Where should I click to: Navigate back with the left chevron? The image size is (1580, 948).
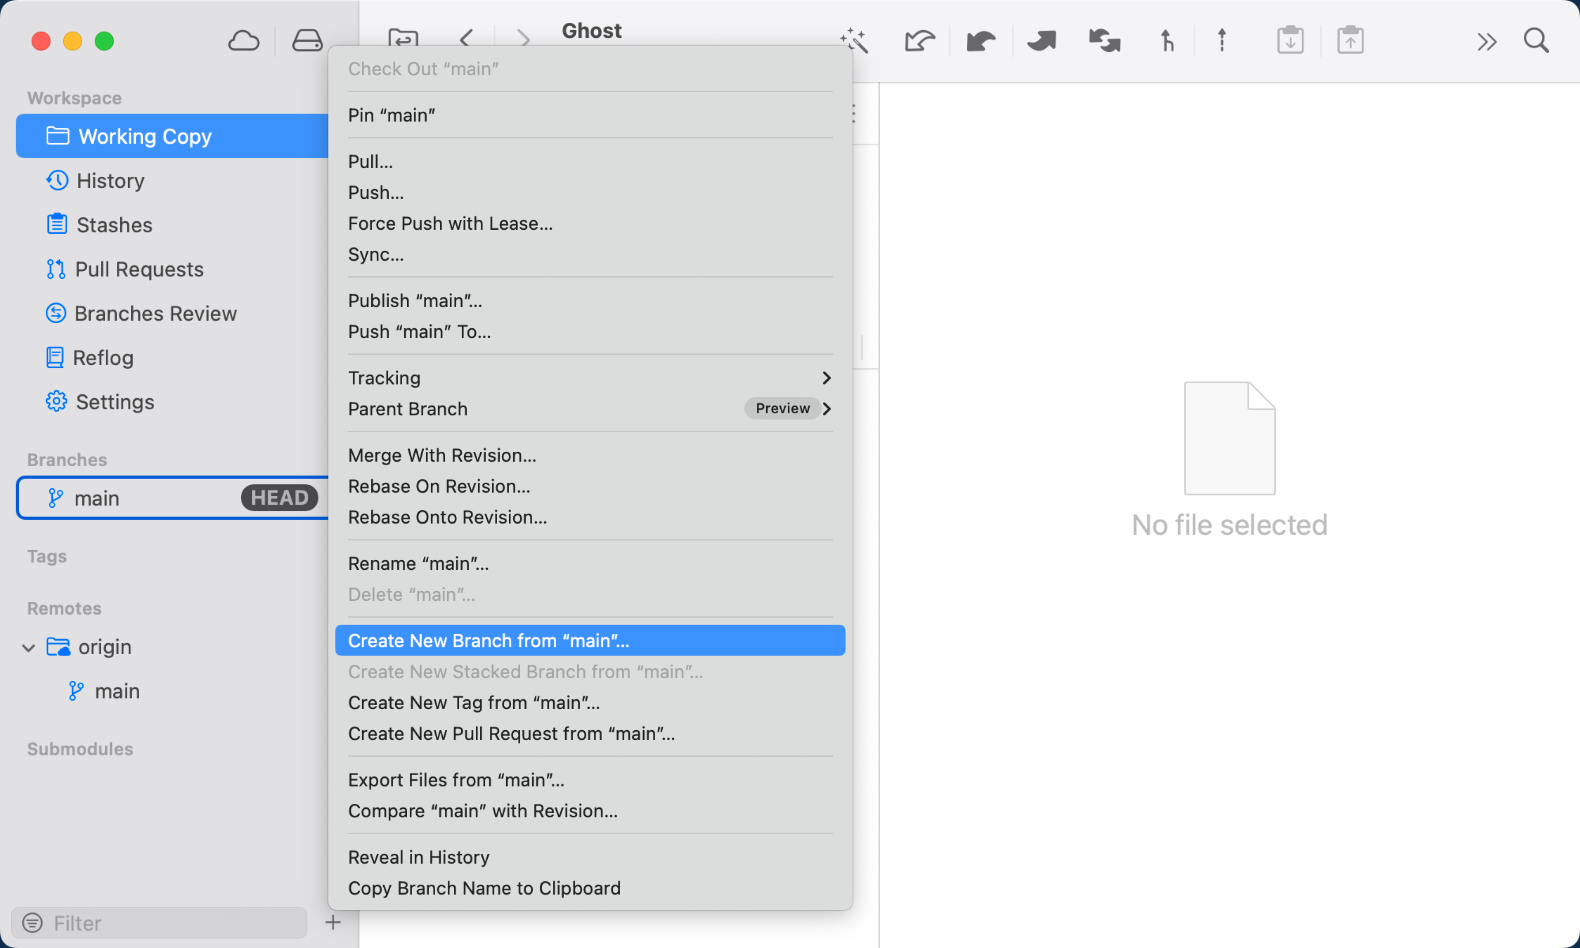[x=466, y=39]
